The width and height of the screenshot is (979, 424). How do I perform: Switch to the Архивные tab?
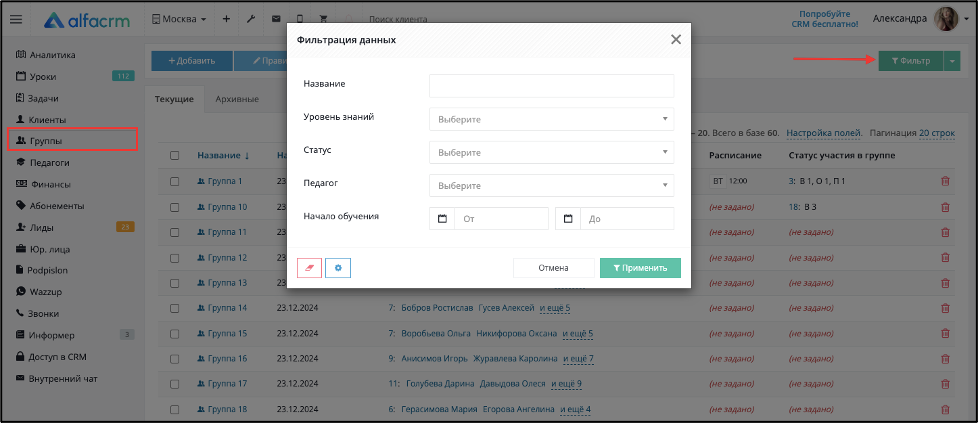point(237,99)
